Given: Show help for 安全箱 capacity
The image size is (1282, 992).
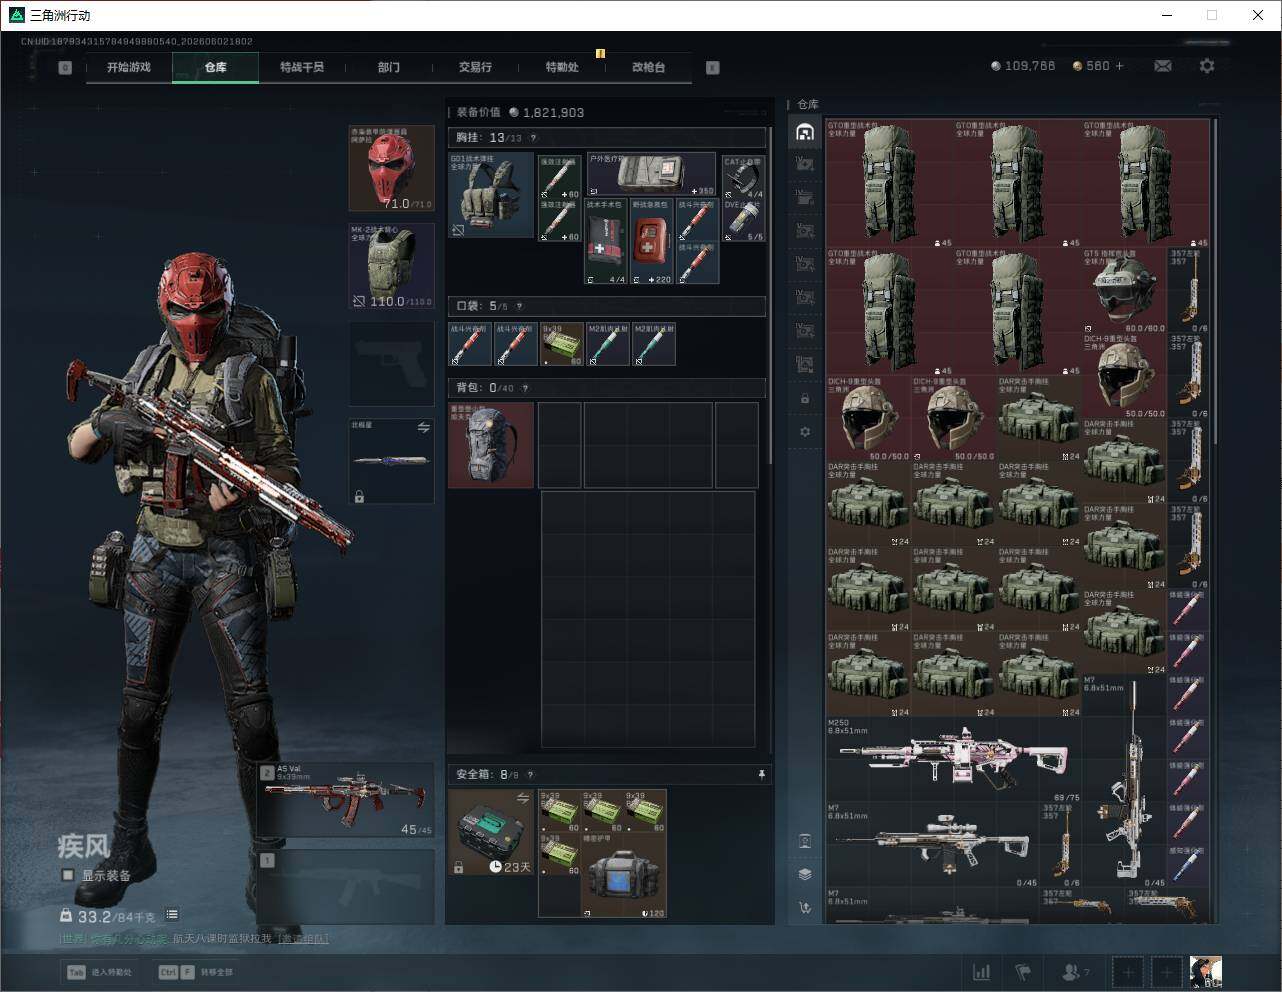Looking at the screenshot, I should (530, 774).
